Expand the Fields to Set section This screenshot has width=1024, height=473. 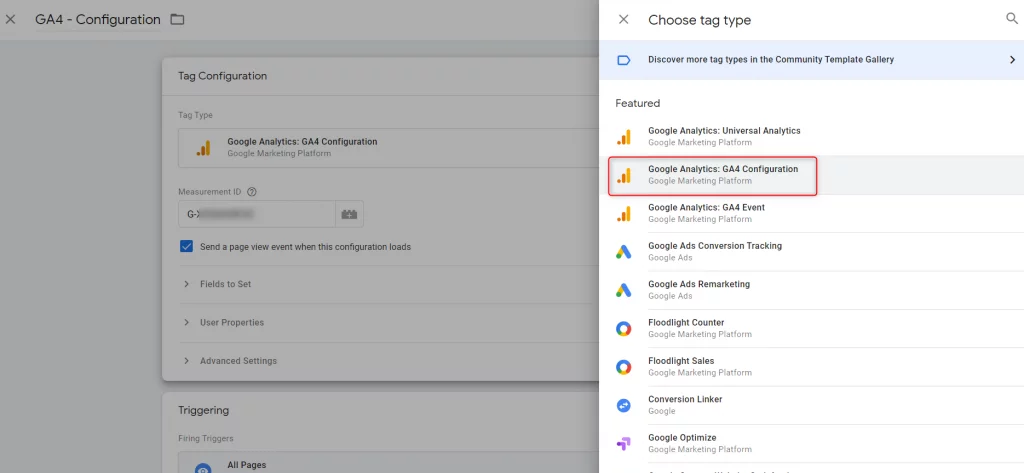225,284
